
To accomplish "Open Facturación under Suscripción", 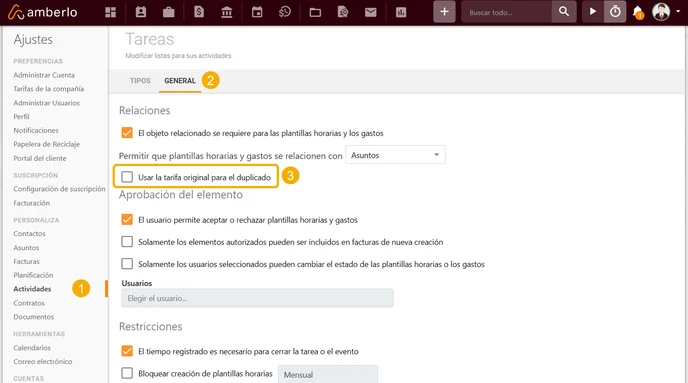I will pos(32,203).
